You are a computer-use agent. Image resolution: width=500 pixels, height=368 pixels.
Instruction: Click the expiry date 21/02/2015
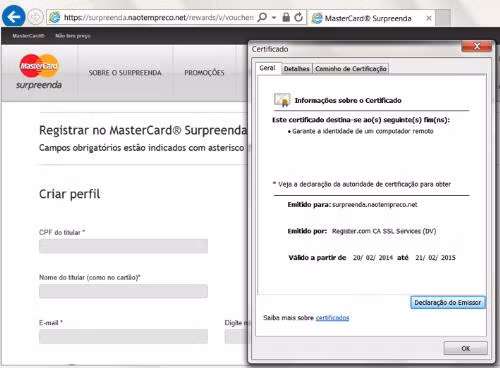point(435,257)
